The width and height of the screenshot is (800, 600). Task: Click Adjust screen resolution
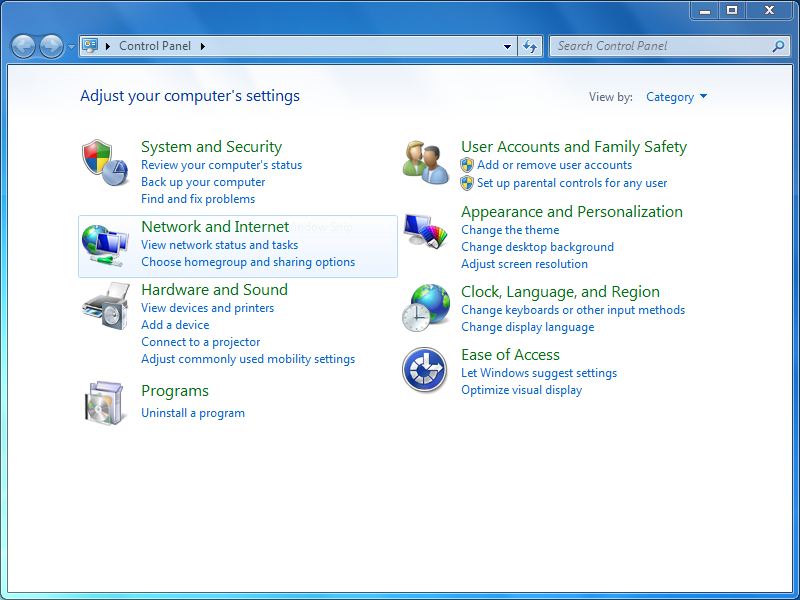[x=524, y=264]
